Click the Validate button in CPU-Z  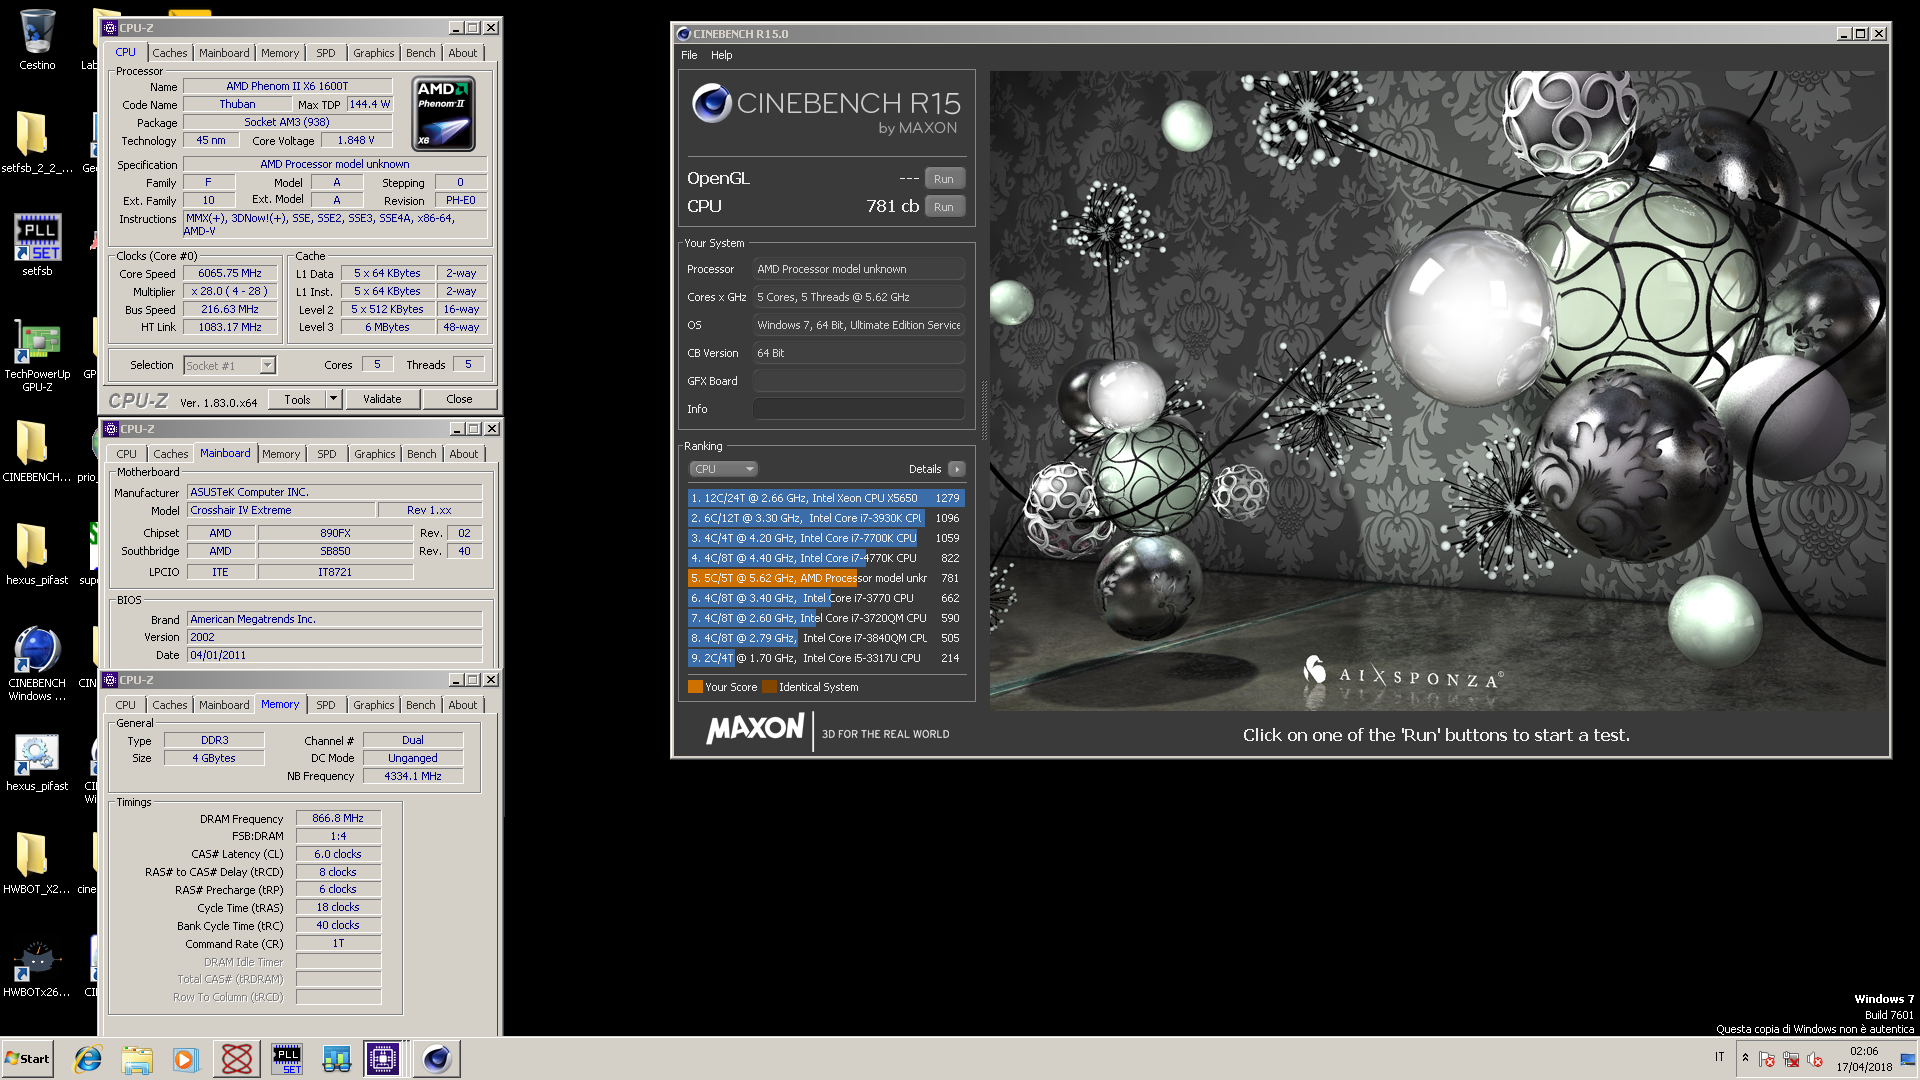click(382, 399)
